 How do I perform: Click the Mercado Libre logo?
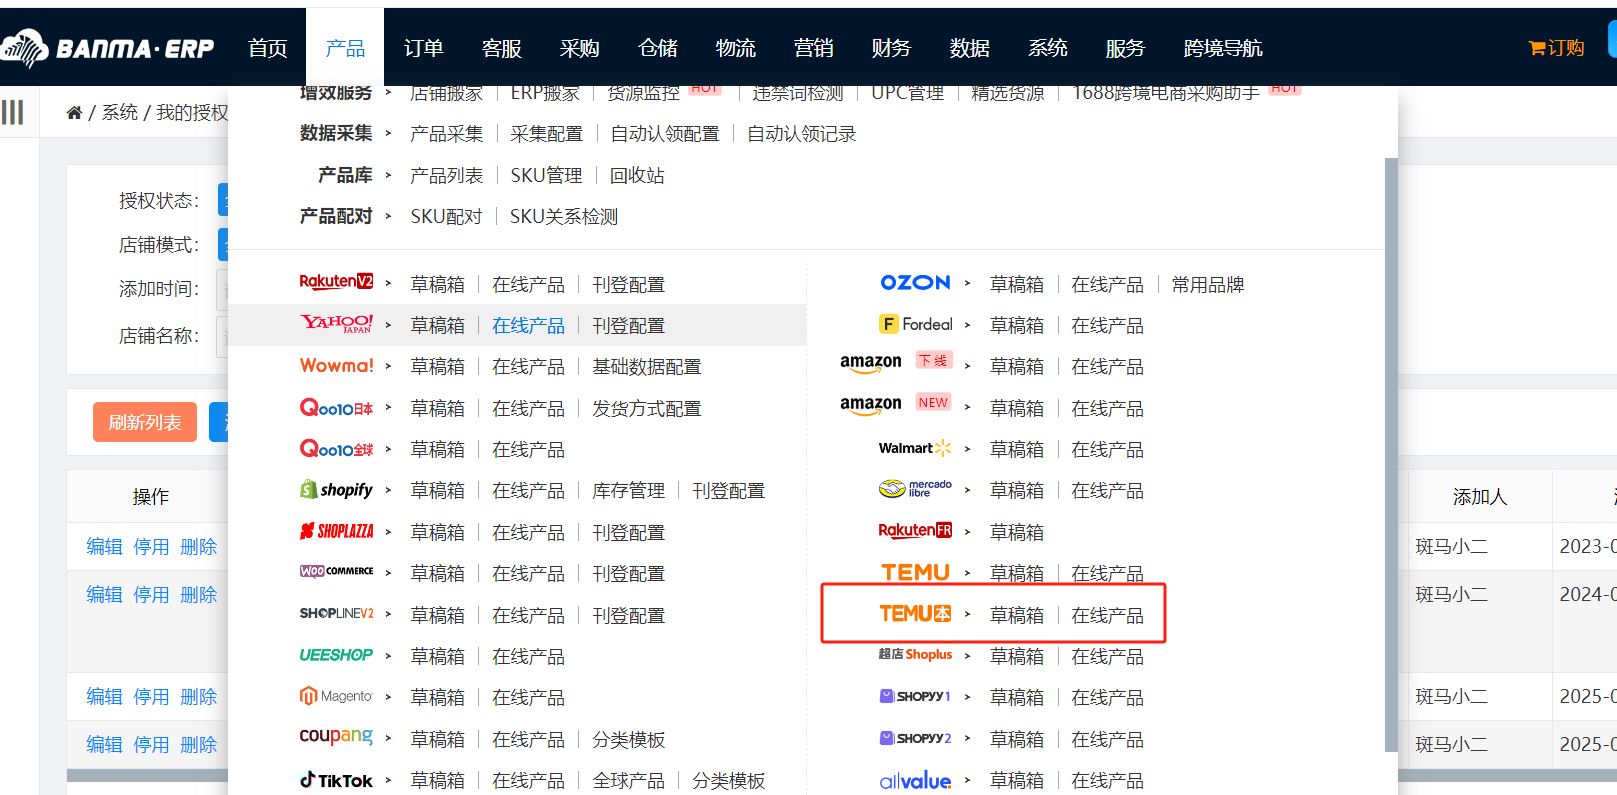tap(915, 489)
